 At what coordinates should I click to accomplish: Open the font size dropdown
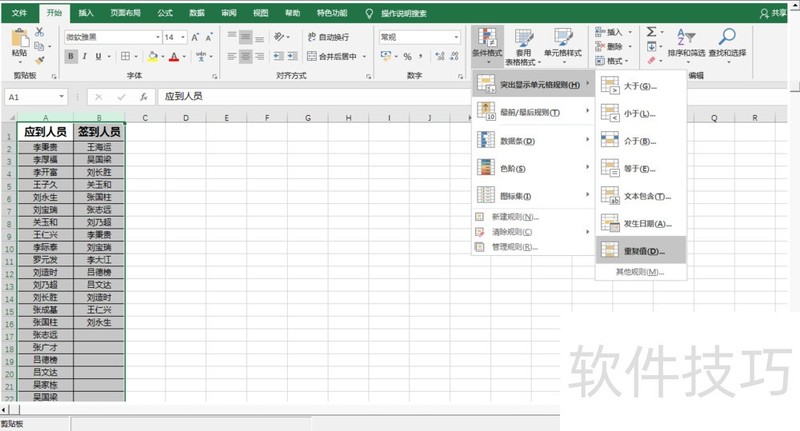(x=183, y=37)
